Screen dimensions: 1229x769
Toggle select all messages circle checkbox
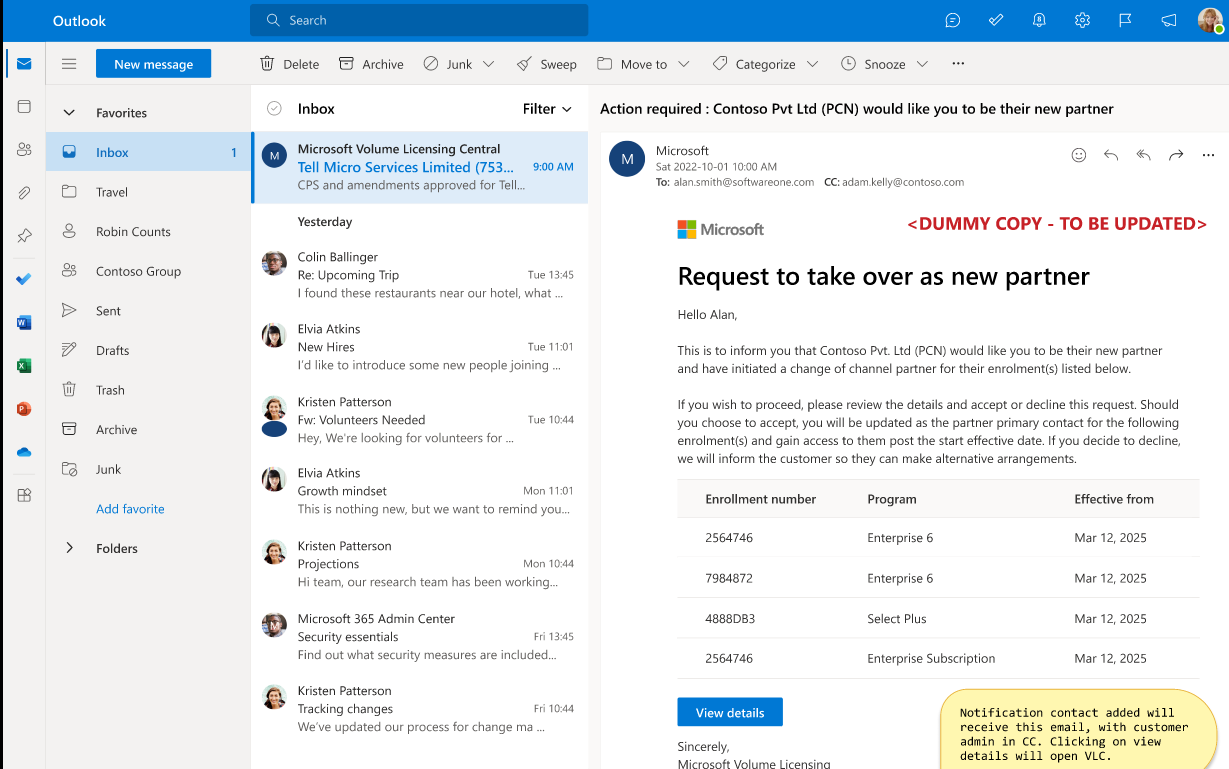click(x=274, y=109)
